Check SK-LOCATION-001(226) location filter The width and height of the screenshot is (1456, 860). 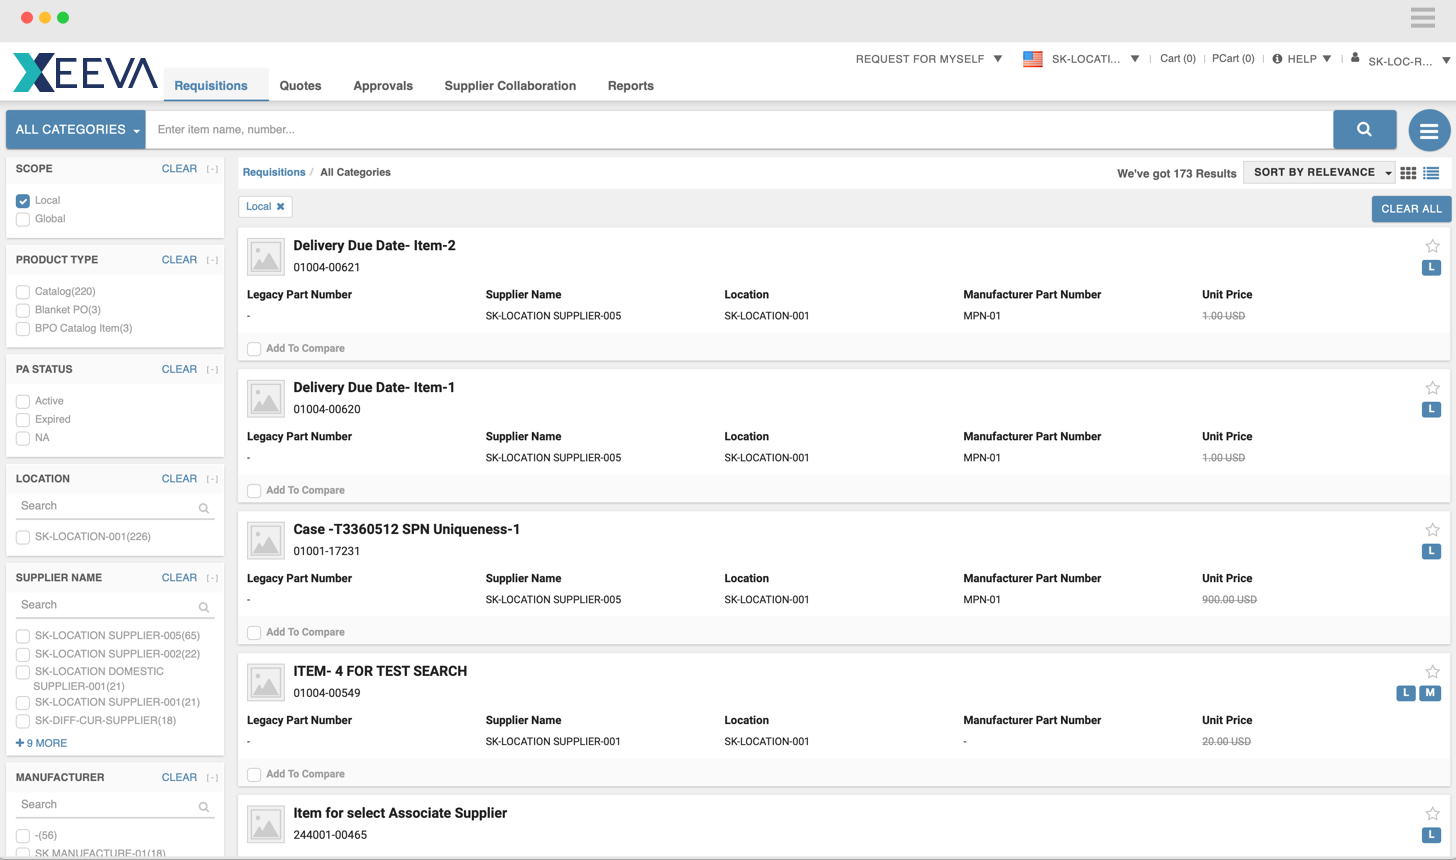coord(23,537)
